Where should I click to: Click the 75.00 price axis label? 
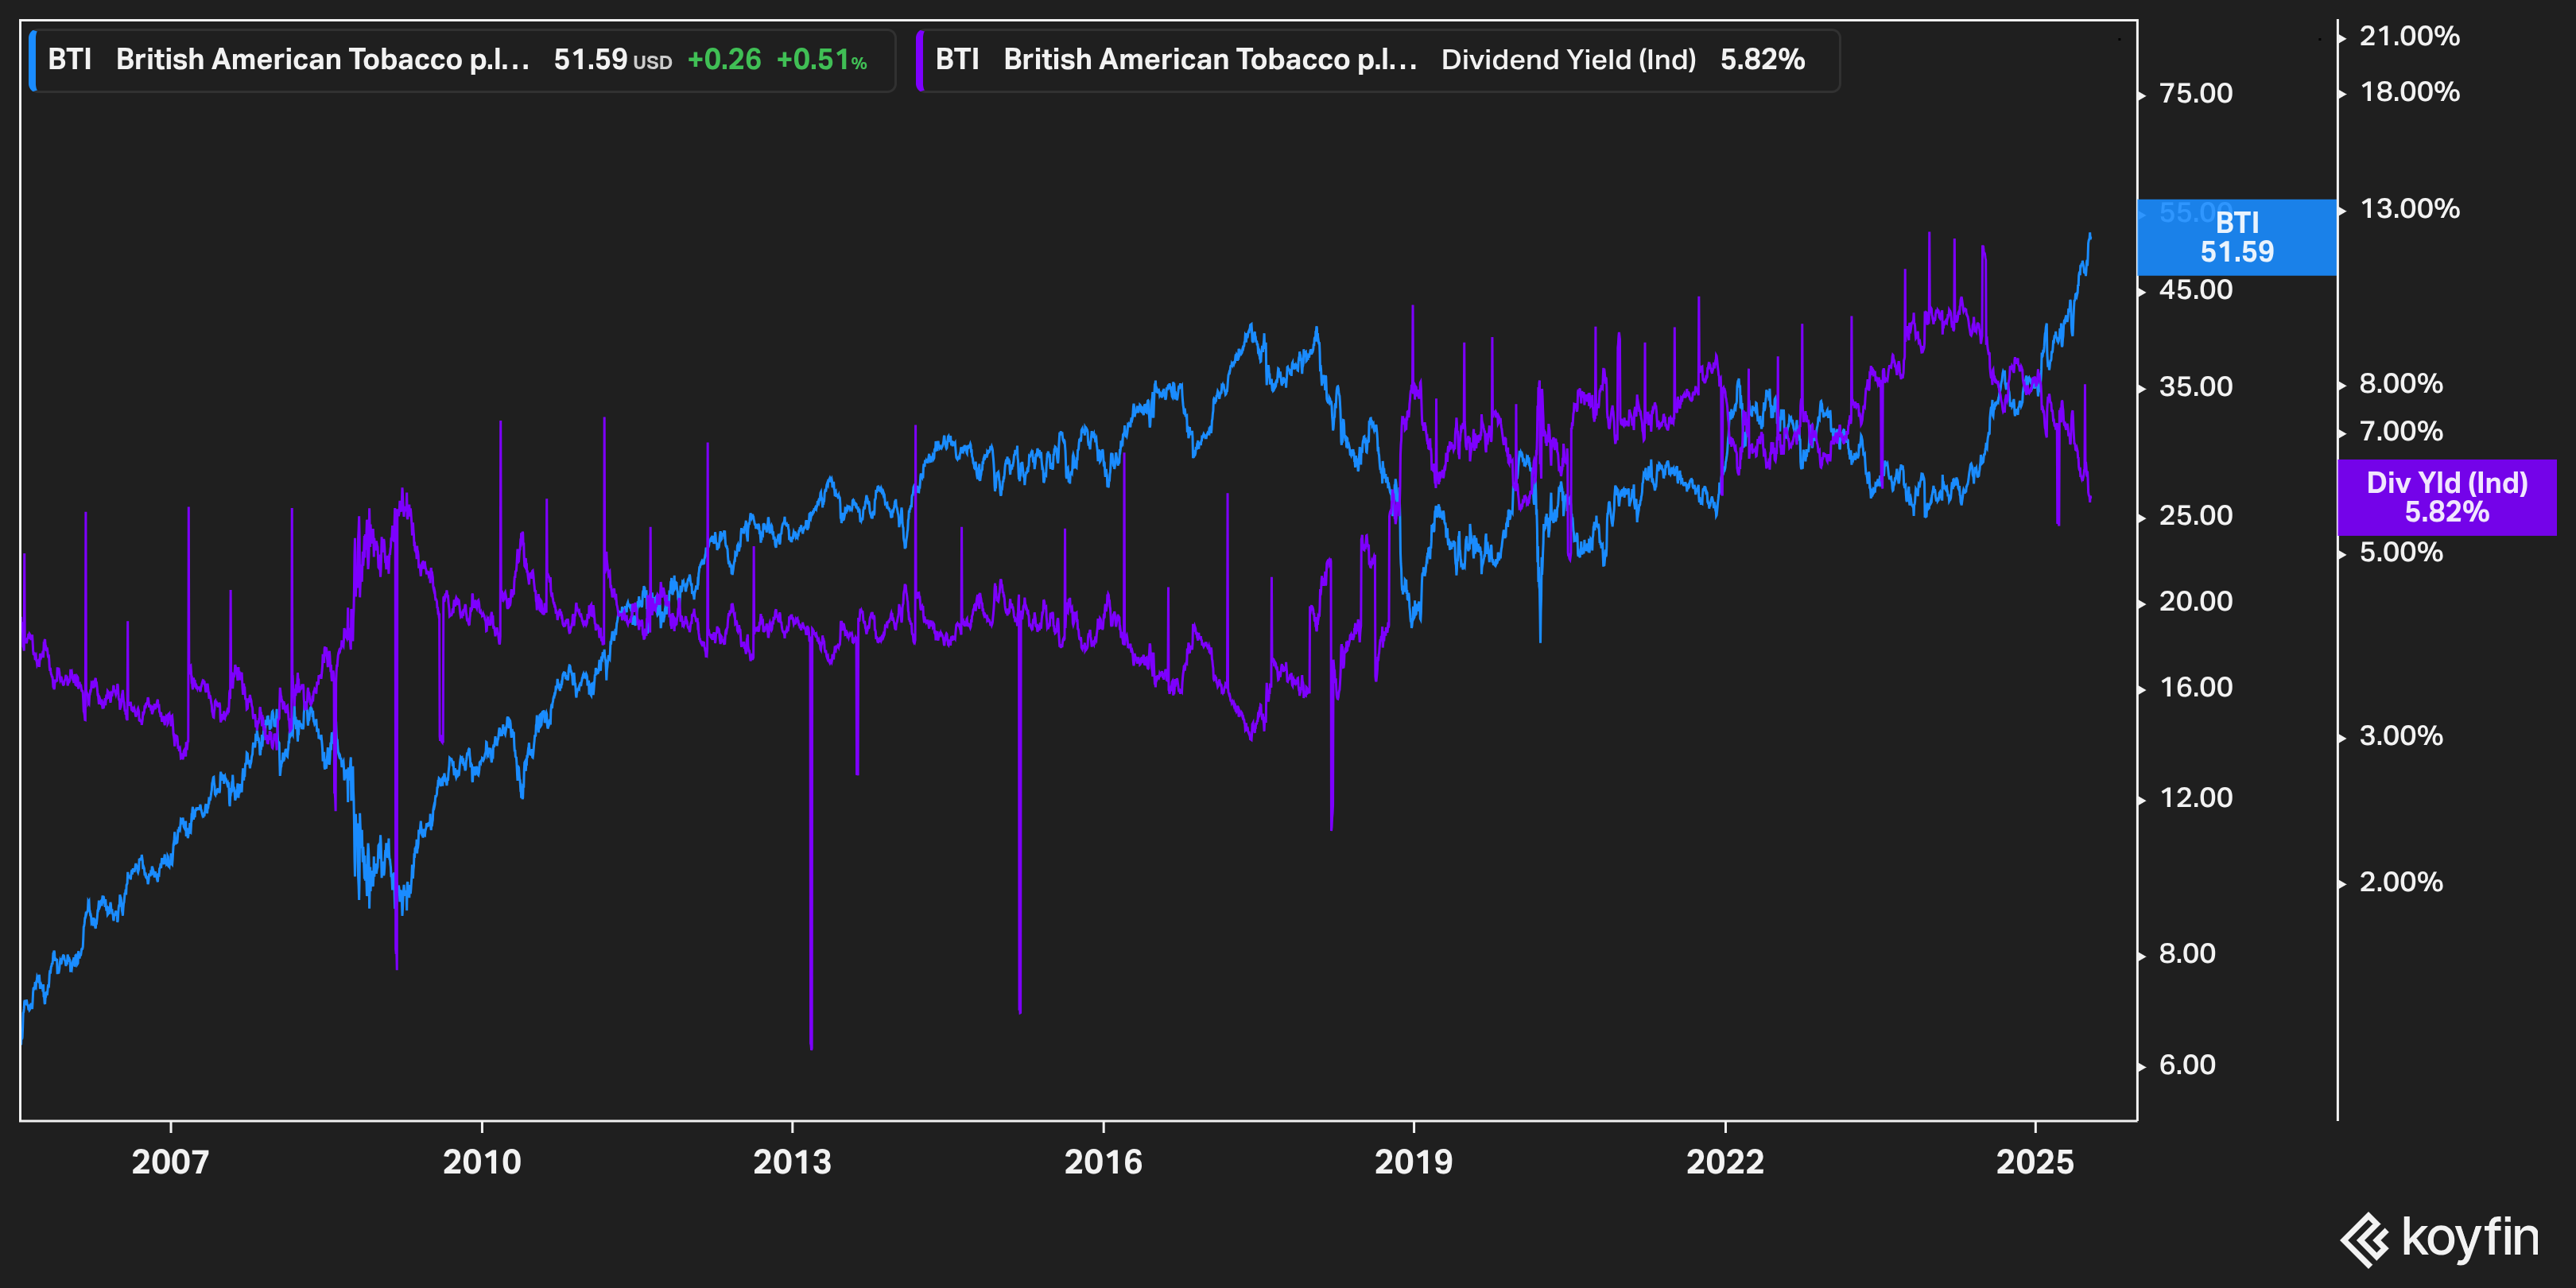tap(2195, 94)
